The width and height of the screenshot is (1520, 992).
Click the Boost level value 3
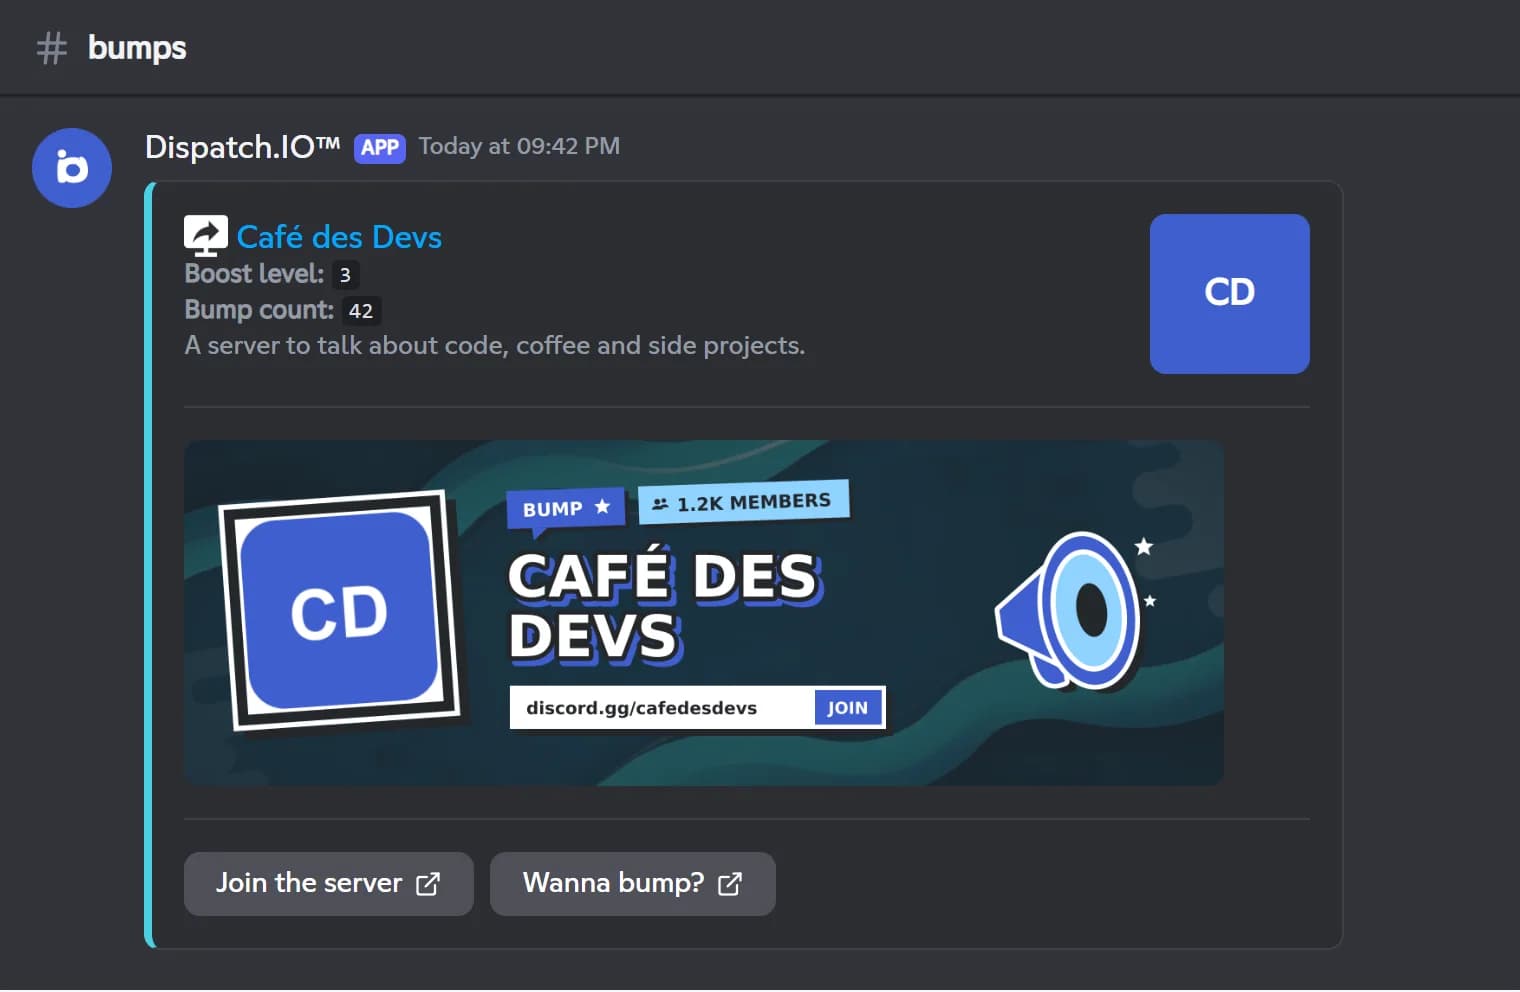coord(345,275)
